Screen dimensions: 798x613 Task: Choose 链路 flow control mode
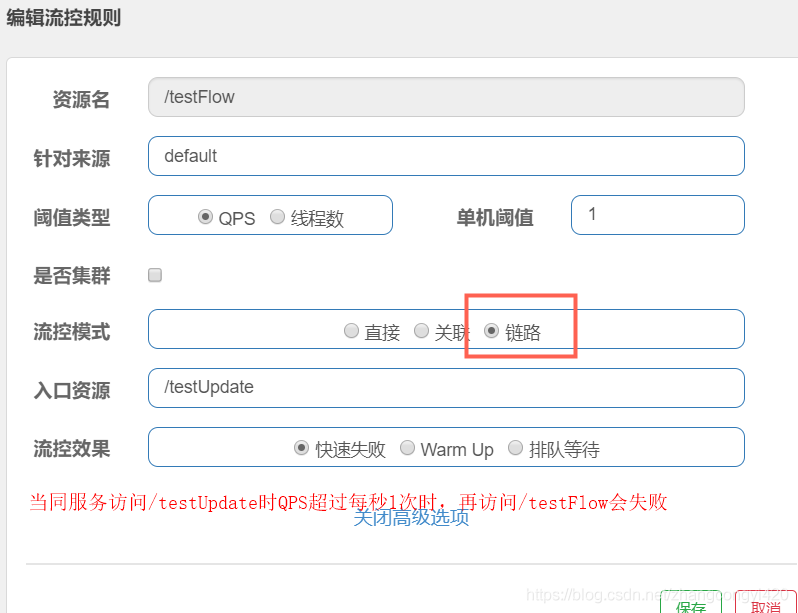[491, 331]
